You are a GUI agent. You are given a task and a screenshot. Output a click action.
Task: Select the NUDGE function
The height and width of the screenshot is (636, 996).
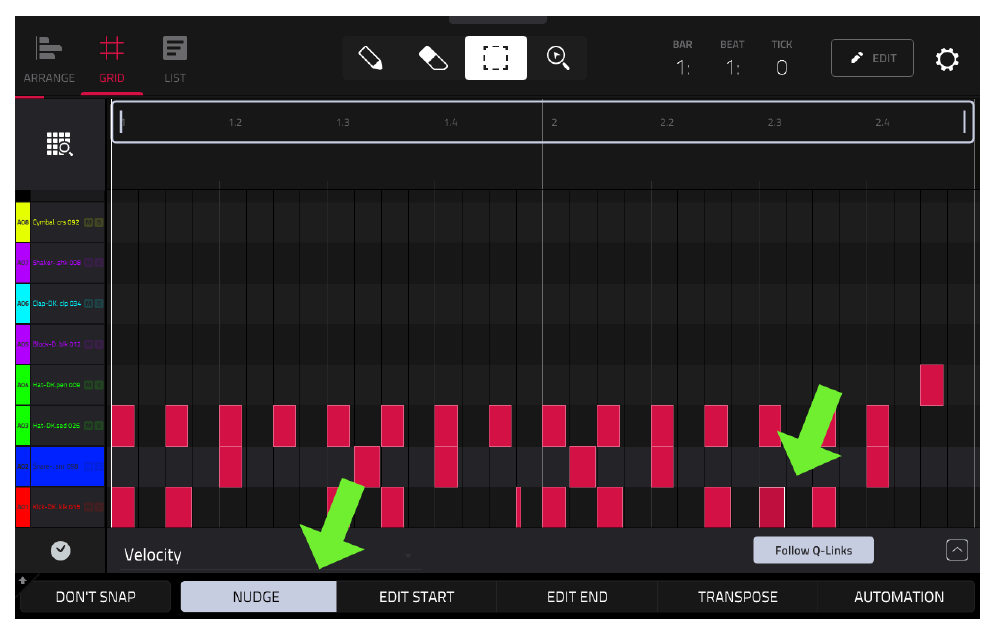click(x=259, y=597)
